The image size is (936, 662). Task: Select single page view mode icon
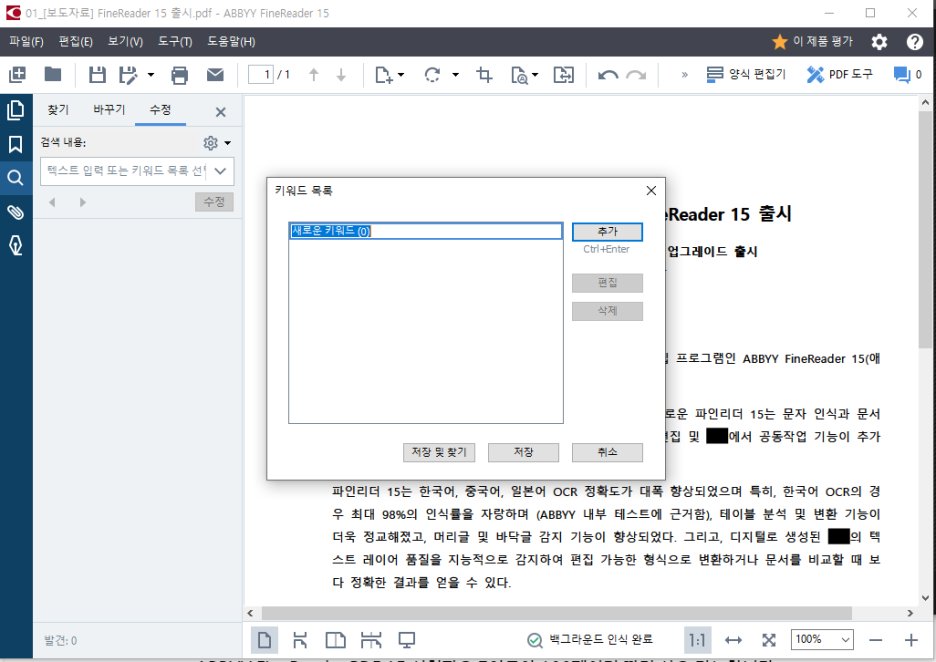pos(264,641)
